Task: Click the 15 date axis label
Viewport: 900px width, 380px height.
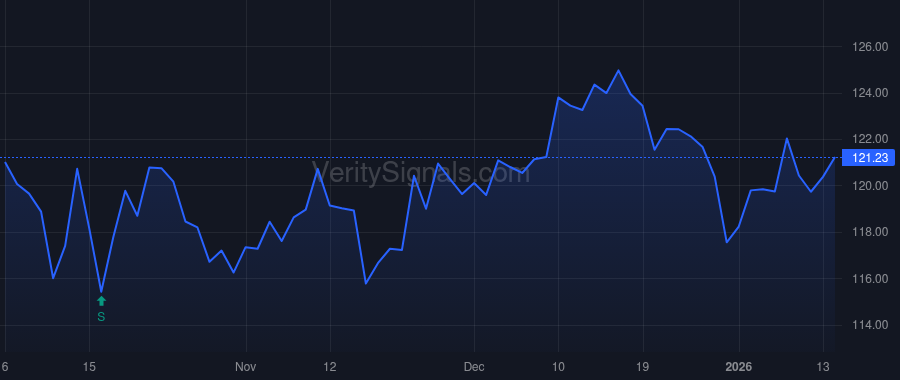Action: 89,367
